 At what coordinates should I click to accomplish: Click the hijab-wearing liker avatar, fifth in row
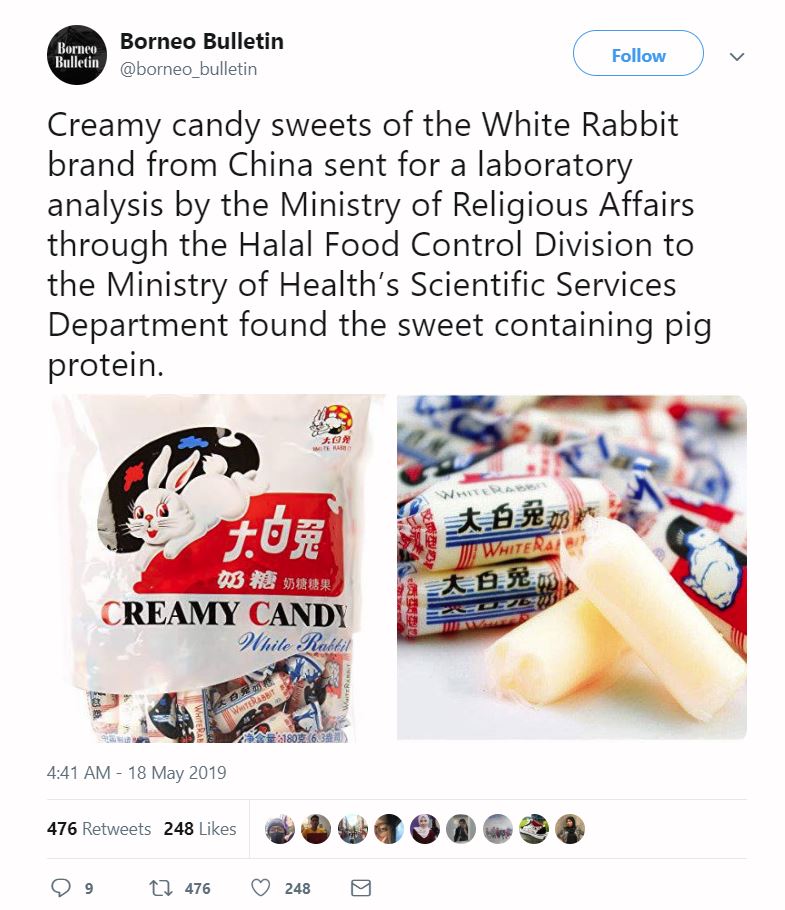pyautogui.click(x=425, y=829)
